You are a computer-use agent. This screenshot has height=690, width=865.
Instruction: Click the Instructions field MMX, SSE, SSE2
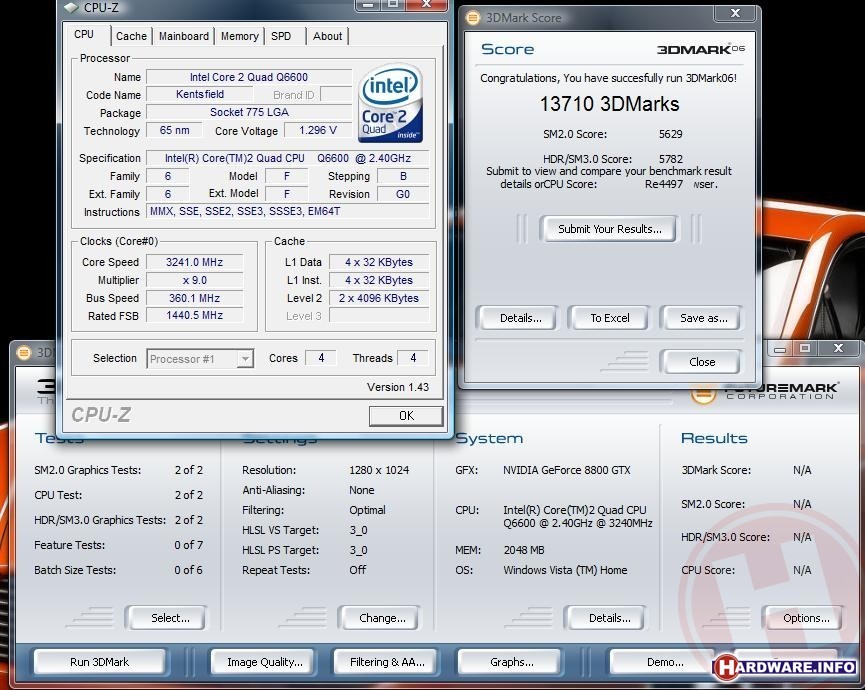(x=287, y=211)
